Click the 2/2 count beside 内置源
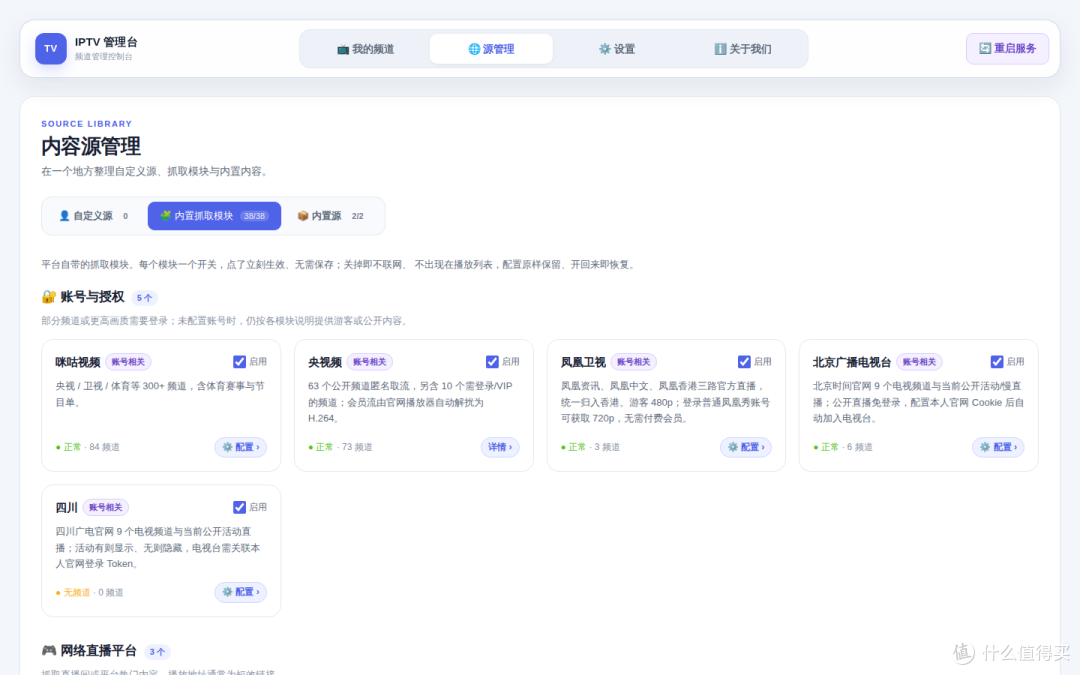Image resolution: width=1080 pixels, height=675 pixels. point(357,216)
